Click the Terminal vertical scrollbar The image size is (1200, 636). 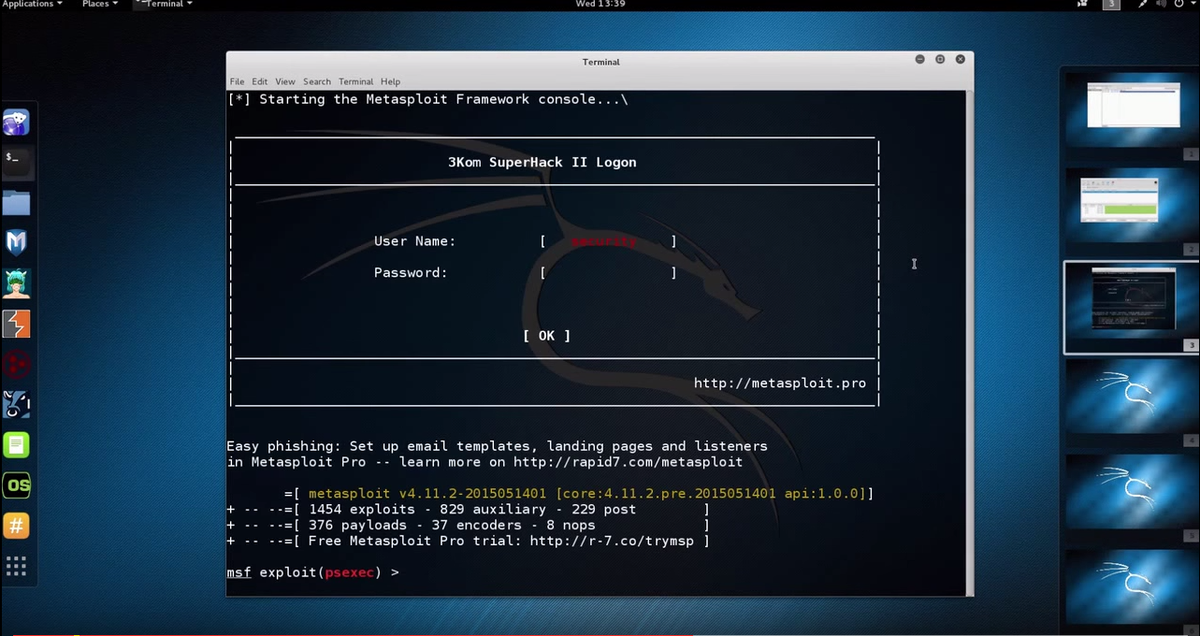[x=970, y=342]
